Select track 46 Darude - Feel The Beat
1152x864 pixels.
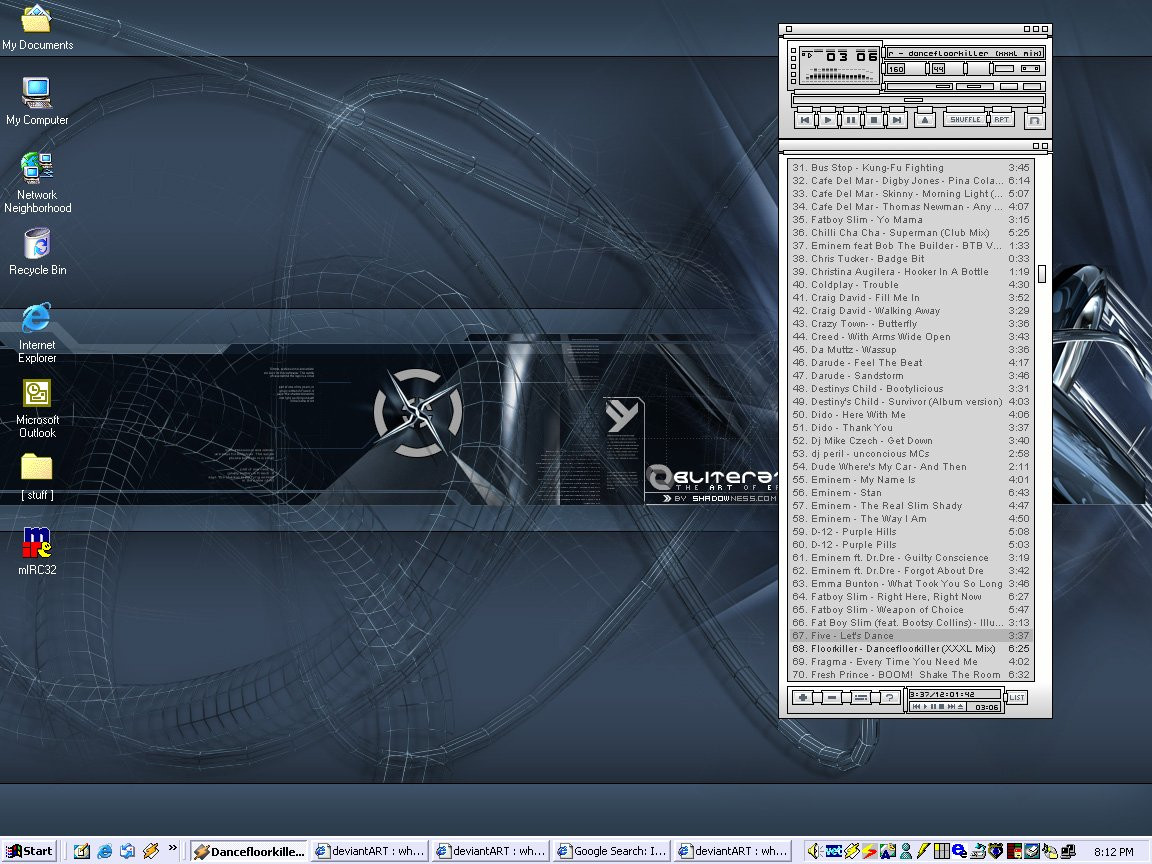pyautogui.click(x=910, y=362)
